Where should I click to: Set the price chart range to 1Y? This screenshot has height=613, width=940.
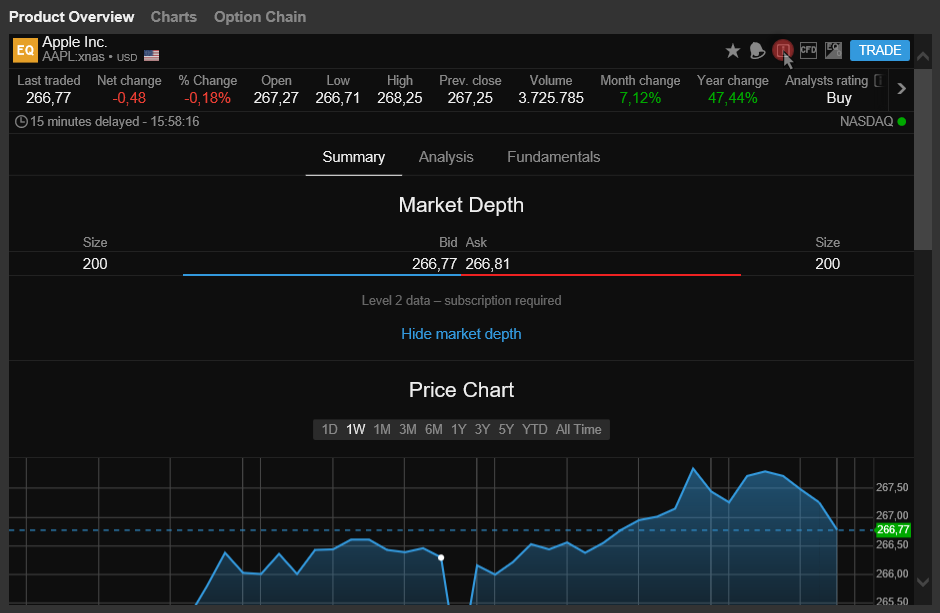459,430
